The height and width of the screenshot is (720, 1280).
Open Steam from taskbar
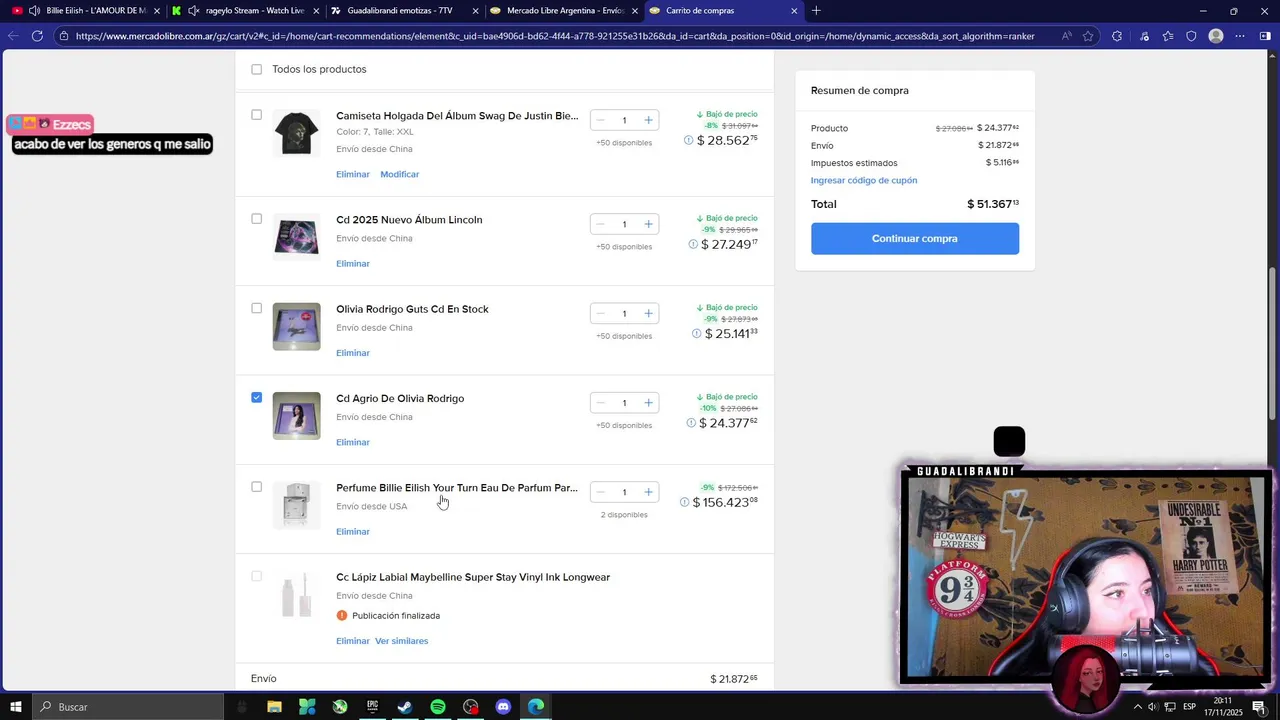click(x=405, y=707)
